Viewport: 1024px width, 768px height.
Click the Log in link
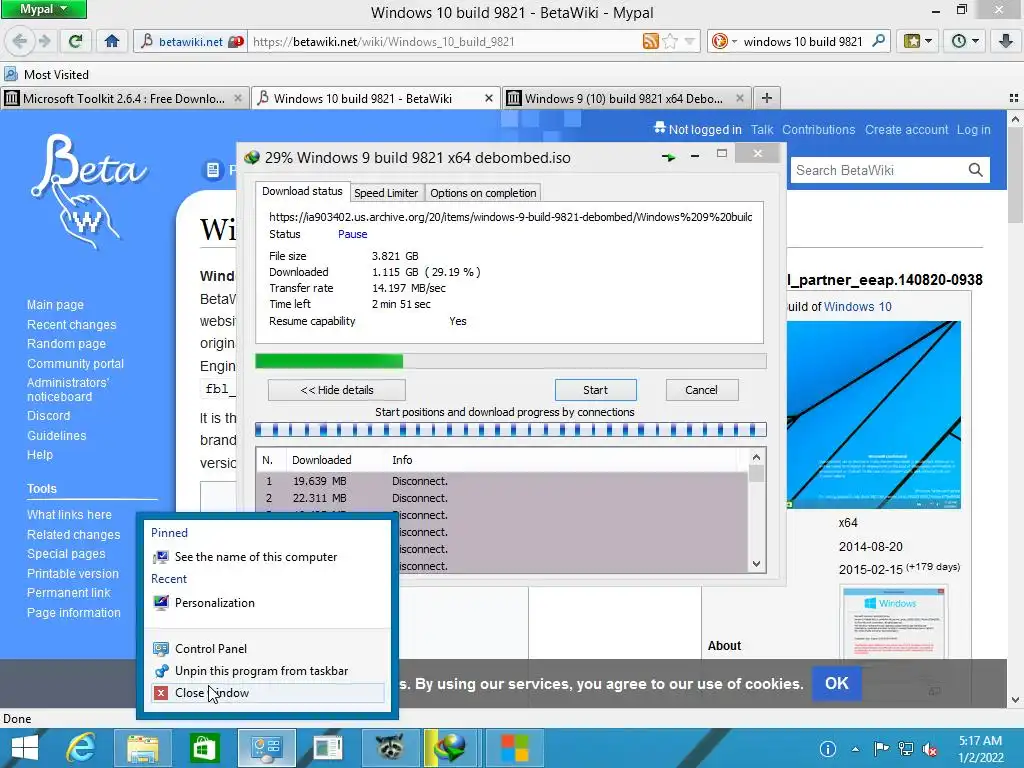[x=974, y=129]
